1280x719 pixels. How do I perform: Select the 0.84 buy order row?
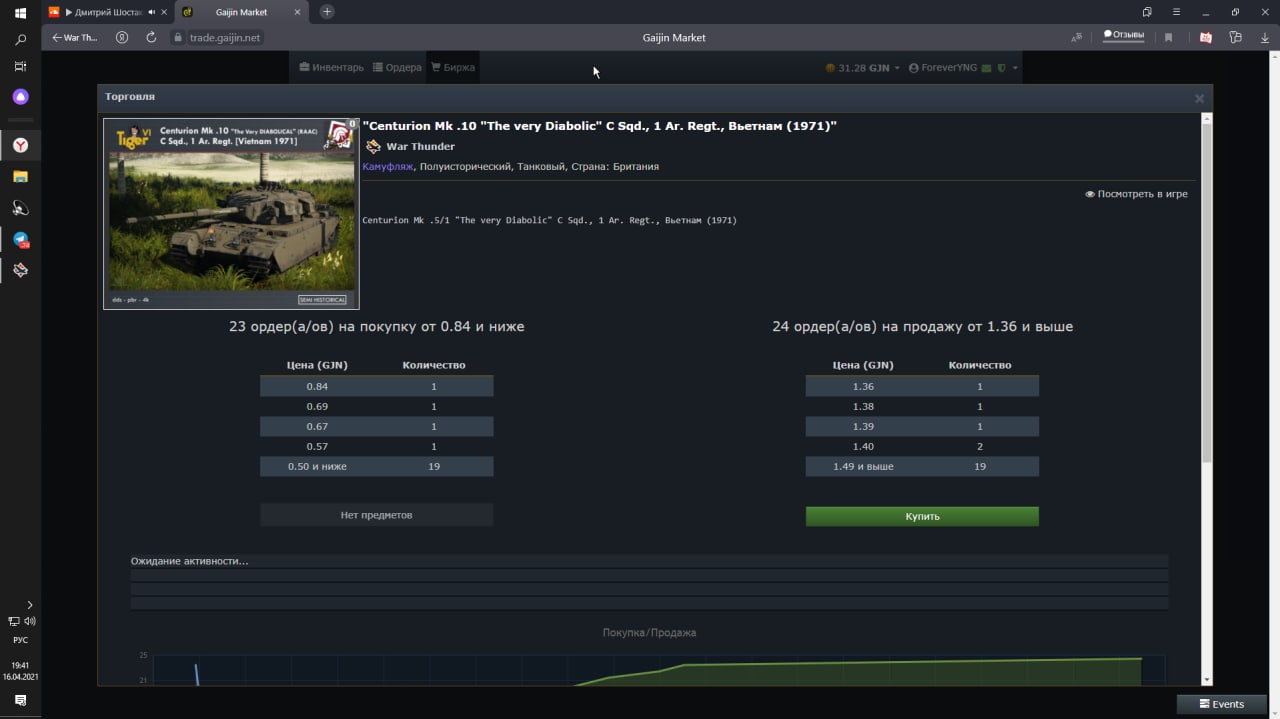(x=376, y=386)
